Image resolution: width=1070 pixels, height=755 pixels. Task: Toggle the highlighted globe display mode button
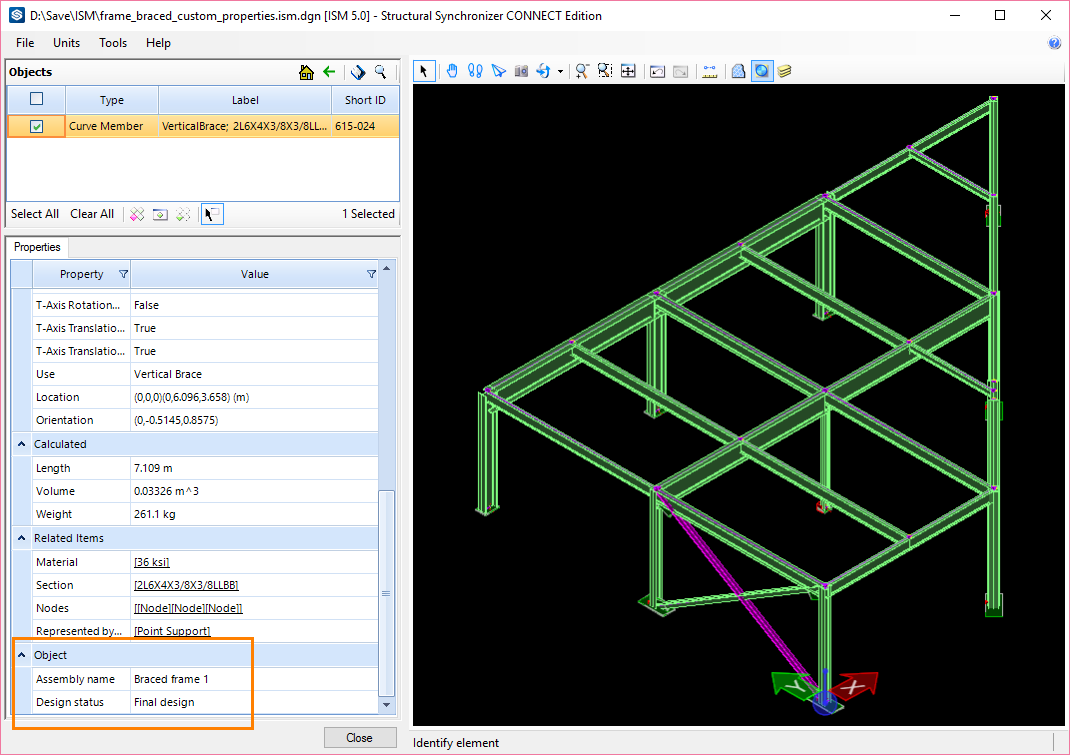762,71
